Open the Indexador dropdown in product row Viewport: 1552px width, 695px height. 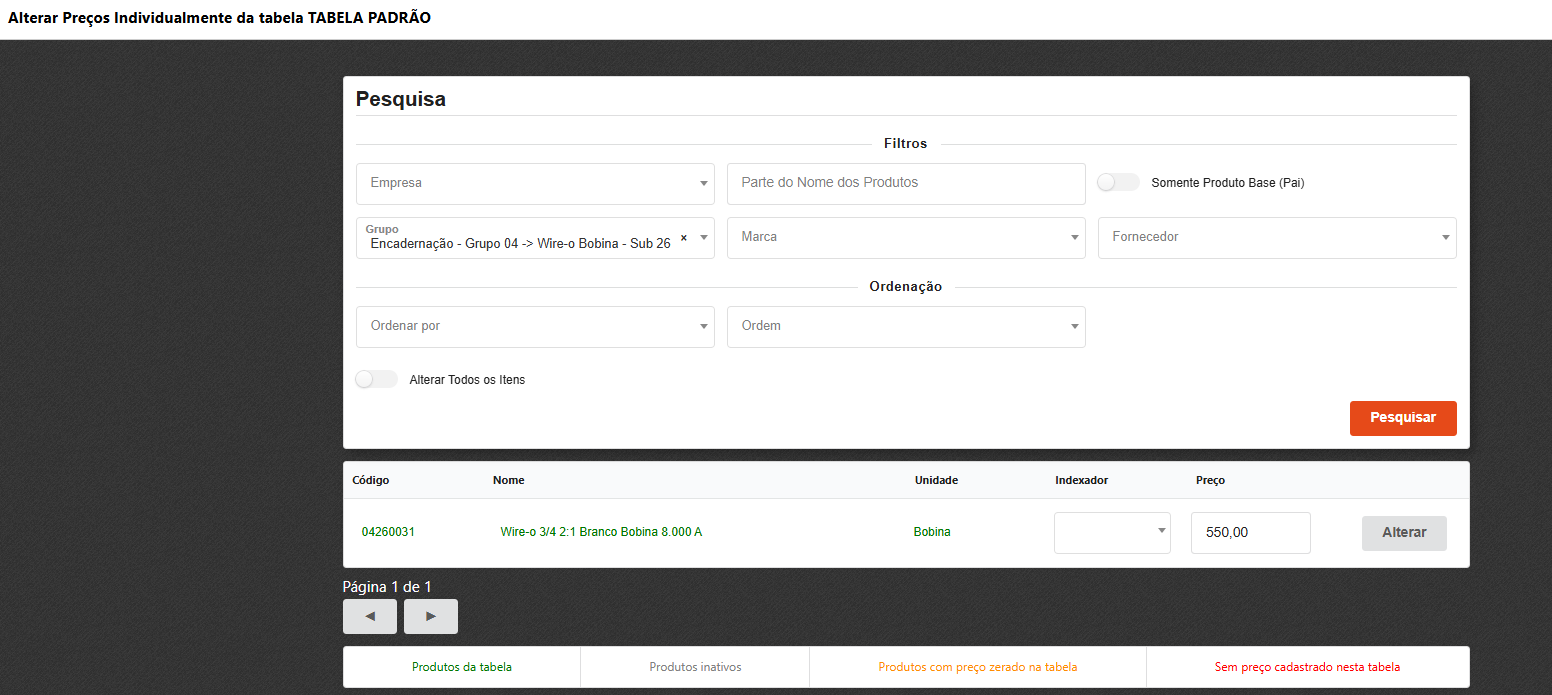1112,532
